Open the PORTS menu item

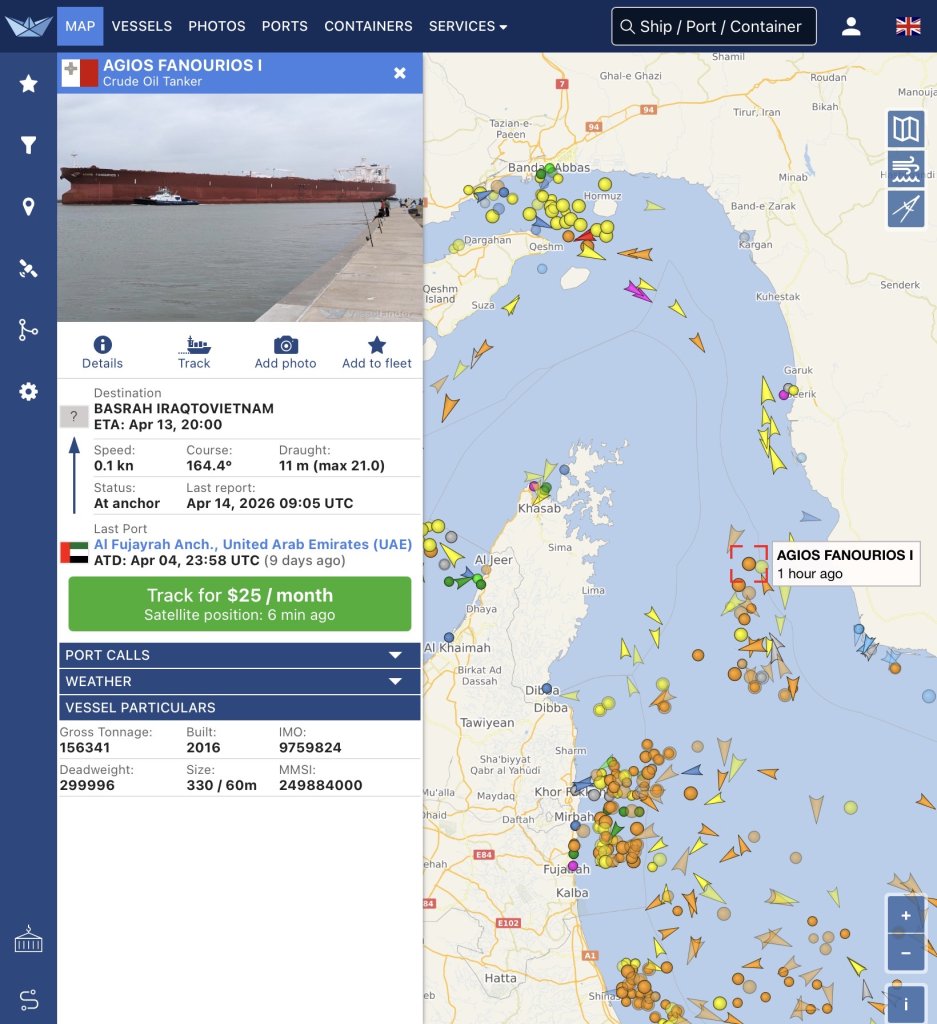click(x=285, y=26)
